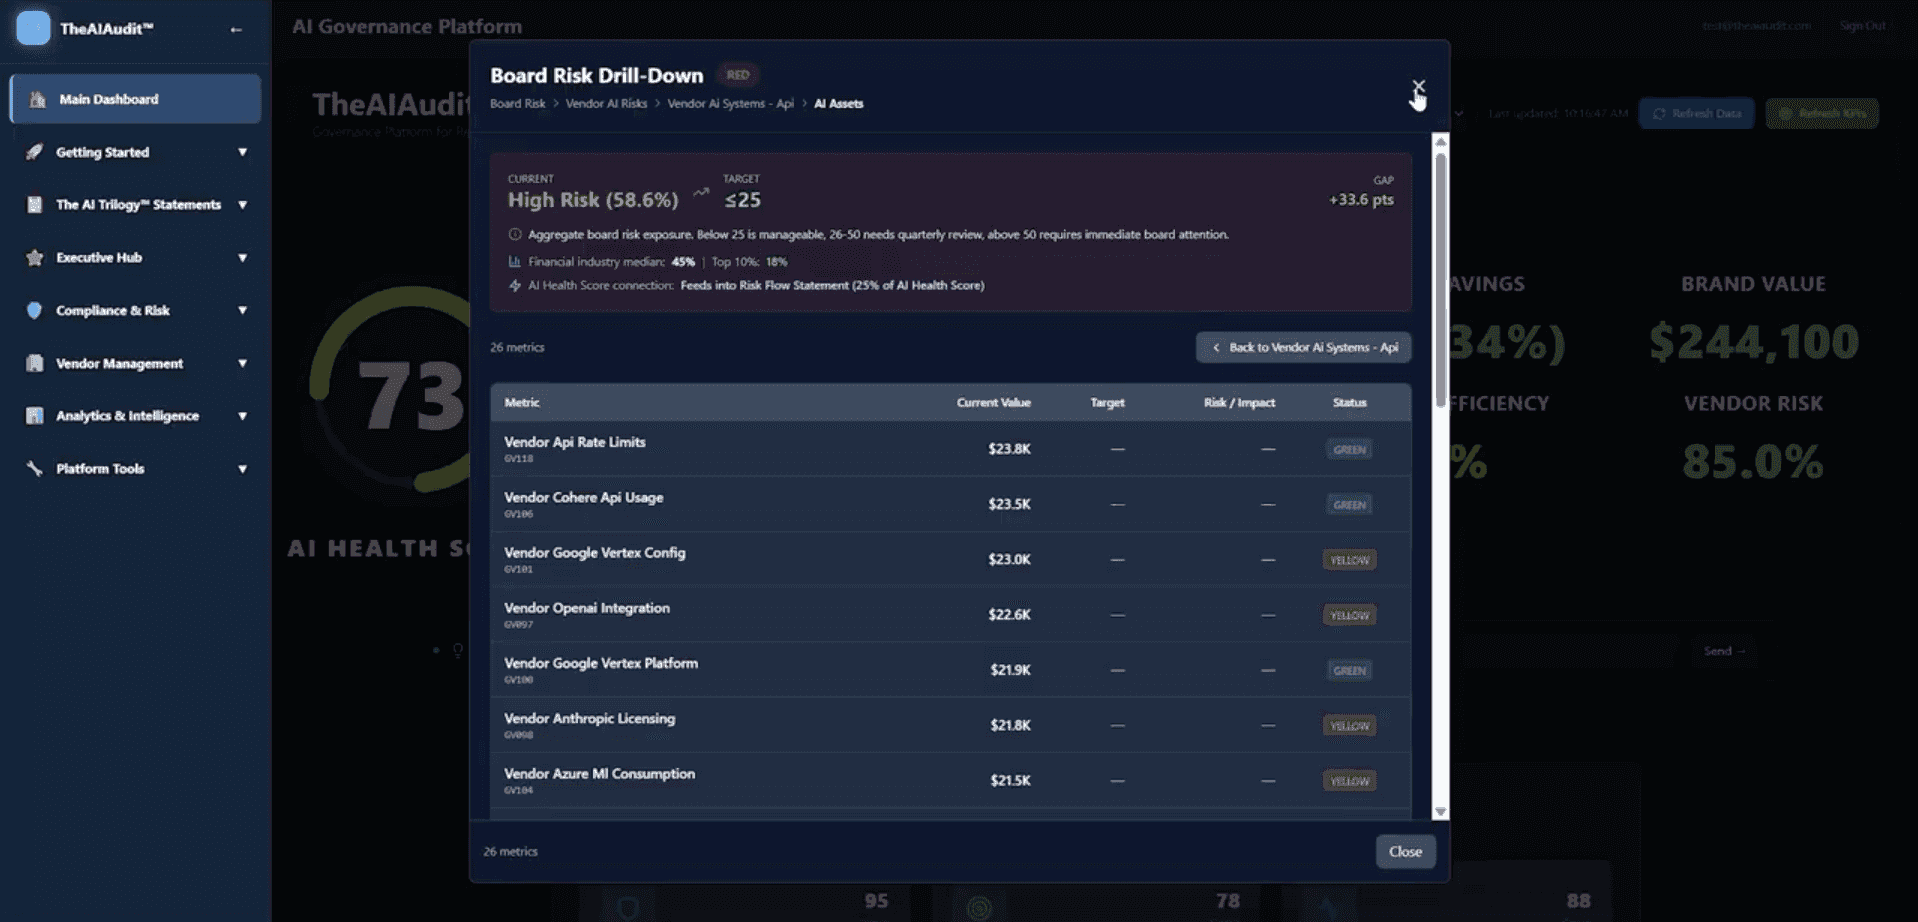The image size is (1918, 922).
Task: Click GREEN status badge for Vendor Api Rate Limits
Action: pos(1349,449)
